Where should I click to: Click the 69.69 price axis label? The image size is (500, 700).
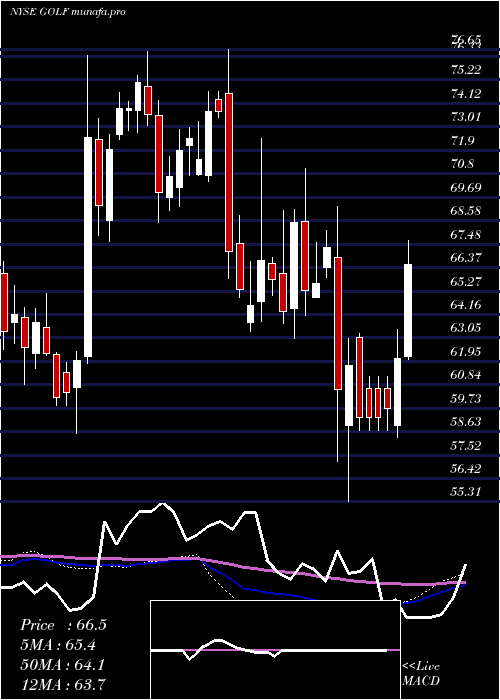[466, 188]
